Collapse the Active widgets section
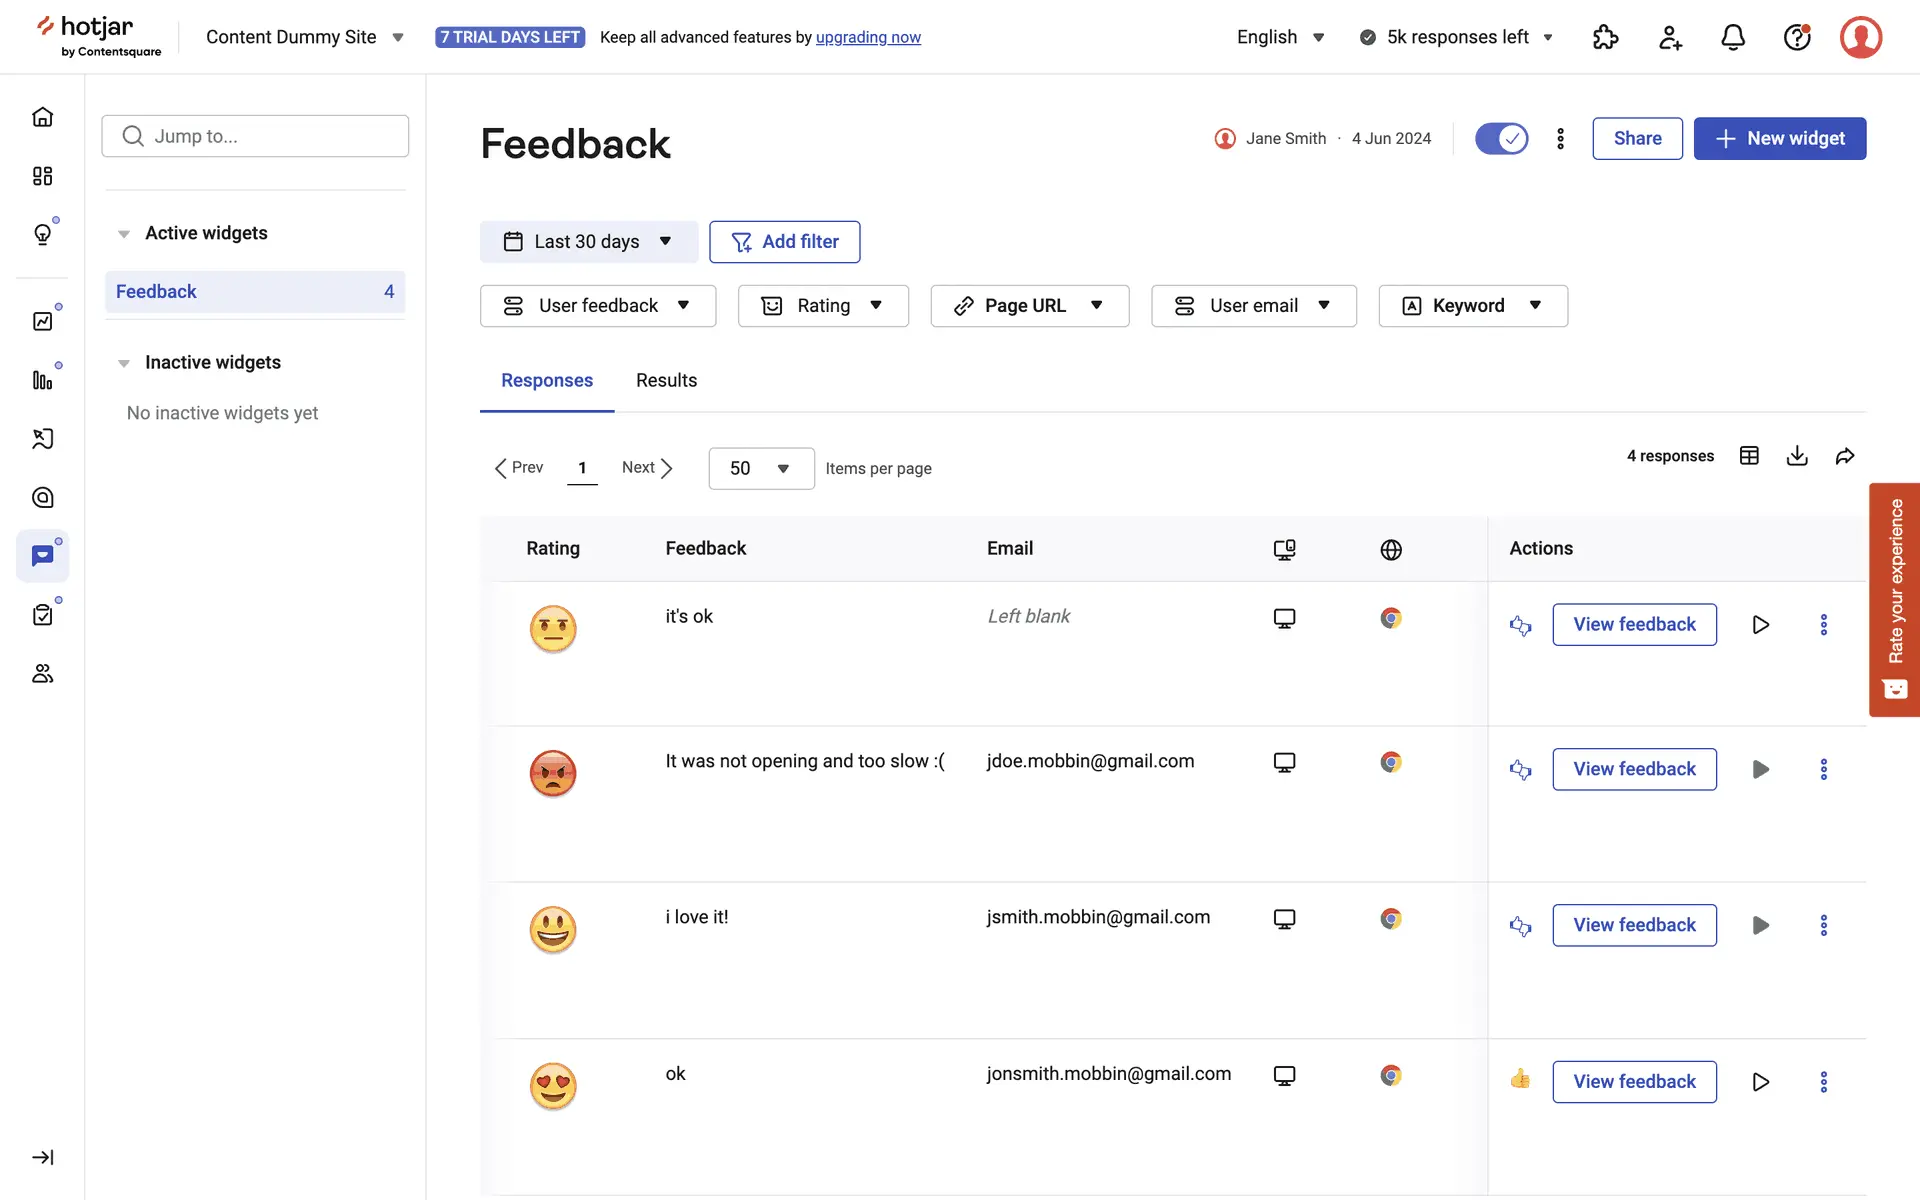 tap(124, 234)
